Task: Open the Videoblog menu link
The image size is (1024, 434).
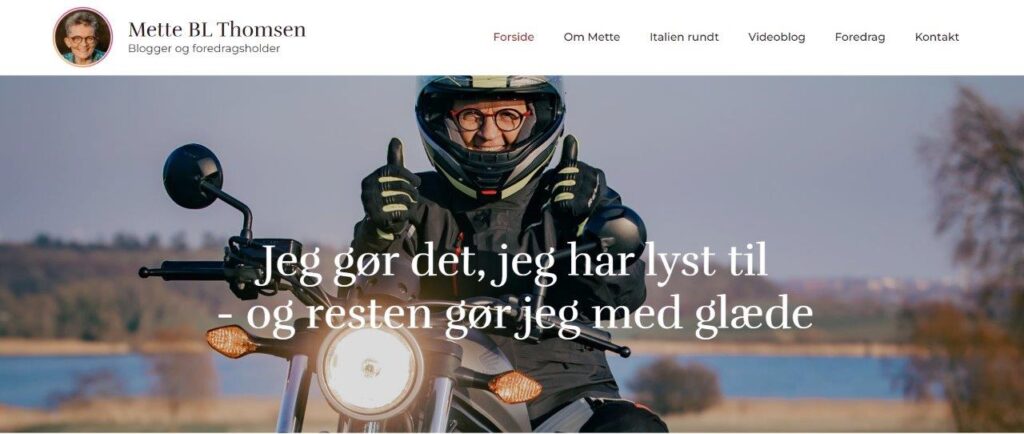Action: (x=776, y=37)
